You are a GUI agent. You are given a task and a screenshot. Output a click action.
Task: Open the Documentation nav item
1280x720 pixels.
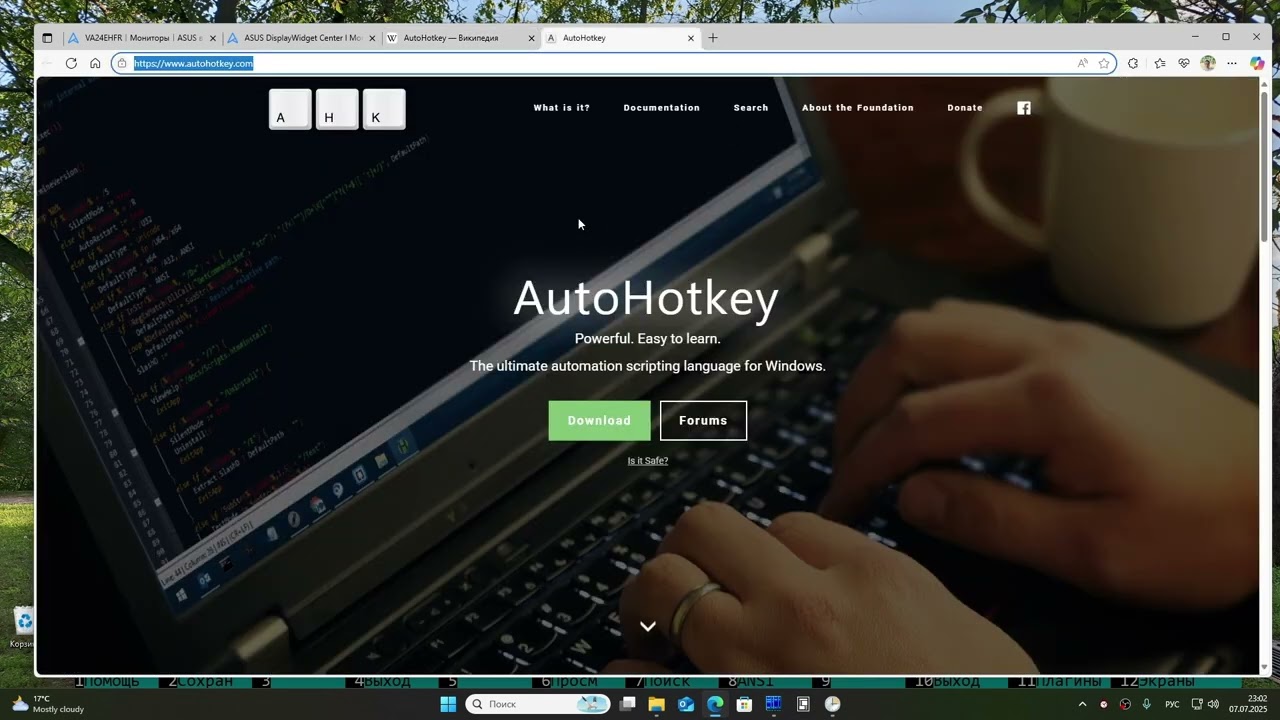click(x=662, y=108)
